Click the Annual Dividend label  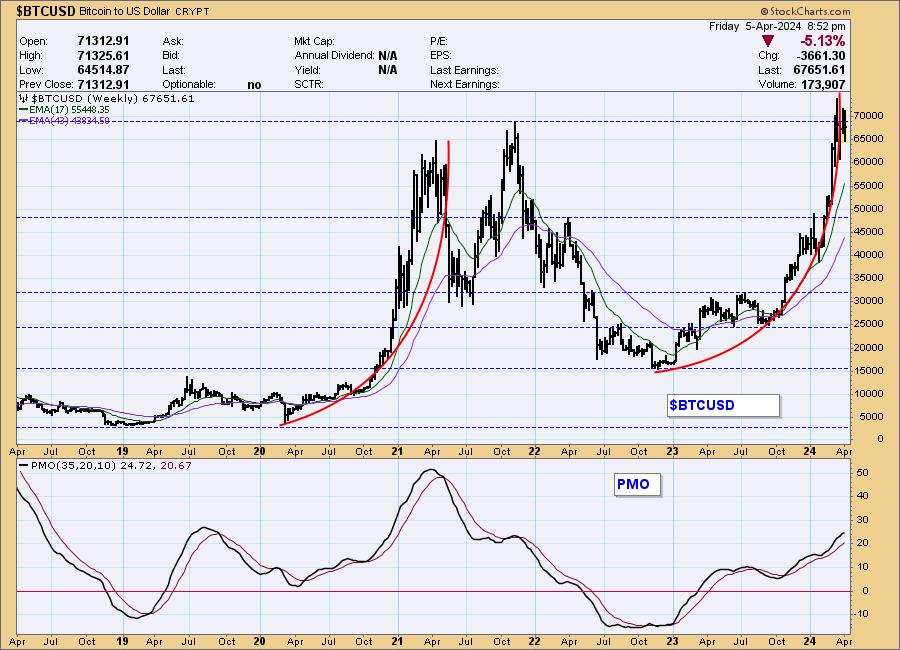point(334,56)
